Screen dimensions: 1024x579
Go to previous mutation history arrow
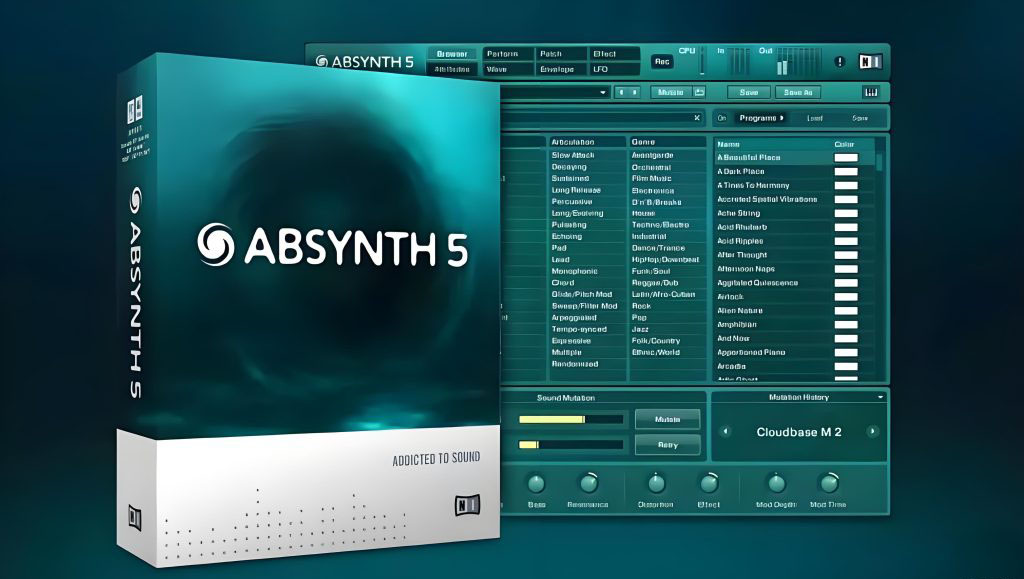pos(726,432)
